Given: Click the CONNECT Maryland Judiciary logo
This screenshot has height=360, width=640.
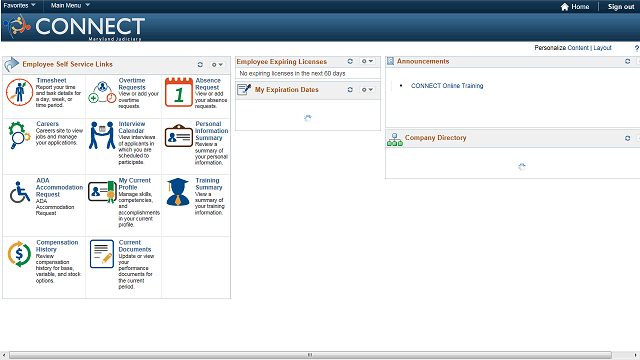Looking at the screenshot, I should click(x=74, y=27).
